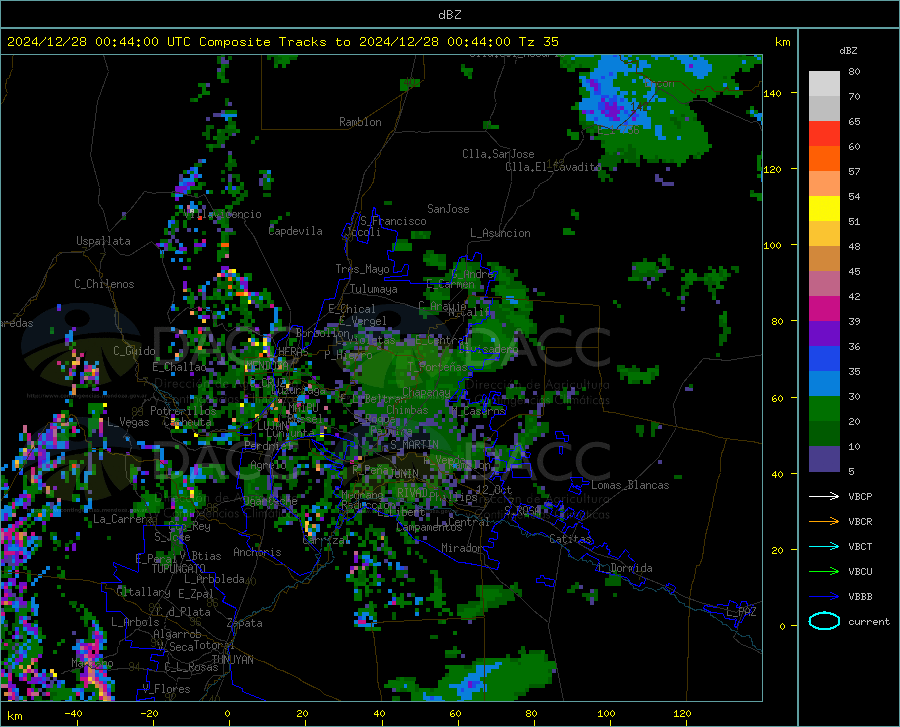Click the 'L_Dormida' map label
The width and height of the screenshot is (900, 727).
pos(624,568)
